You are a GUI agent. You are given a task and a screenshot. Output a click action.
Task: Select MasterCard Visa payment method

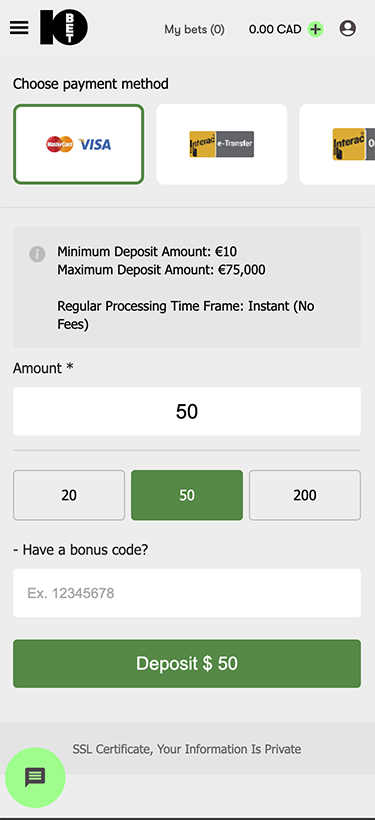pyautogui.click(x=78, y=144)
